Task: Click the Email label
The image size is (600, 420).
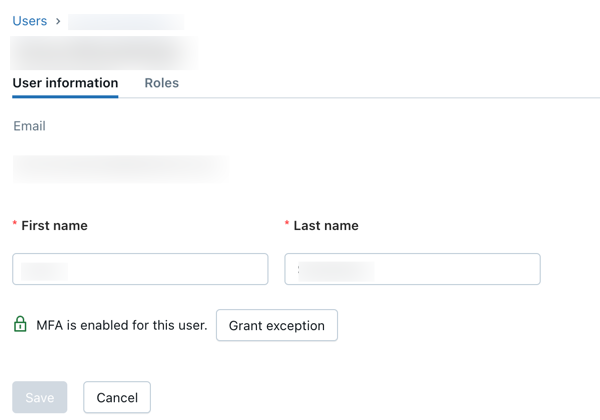Action: tap(29, 126)
